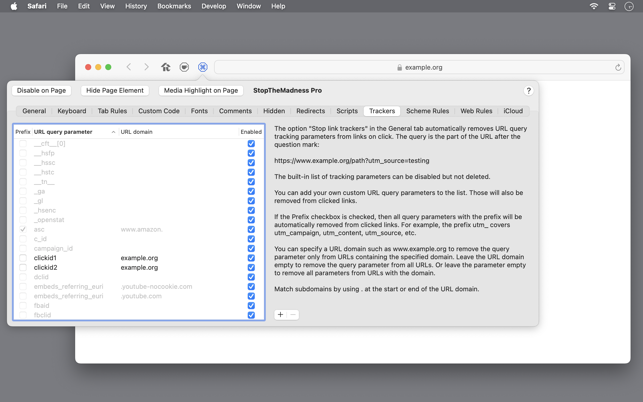Add a tracker with the plus button

280,315
